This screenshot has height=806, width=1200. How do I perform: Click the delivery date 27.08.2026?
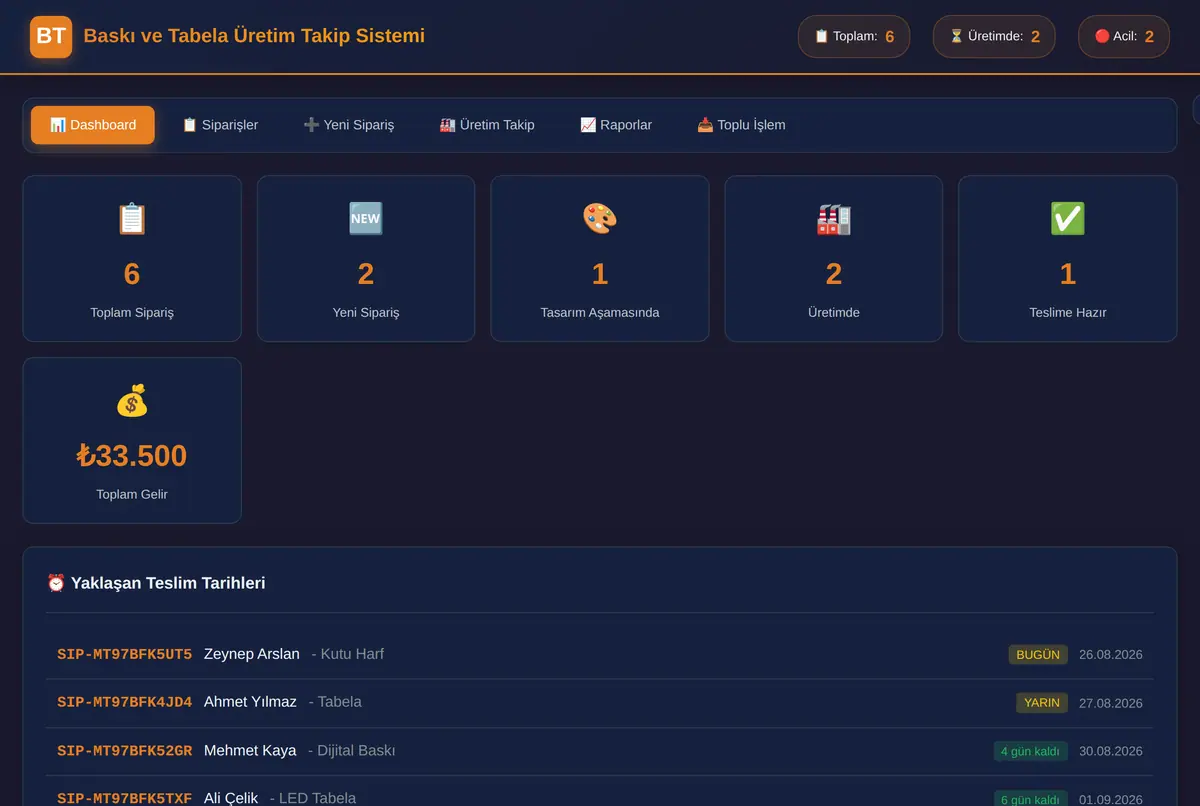(x=1111, y=703)
